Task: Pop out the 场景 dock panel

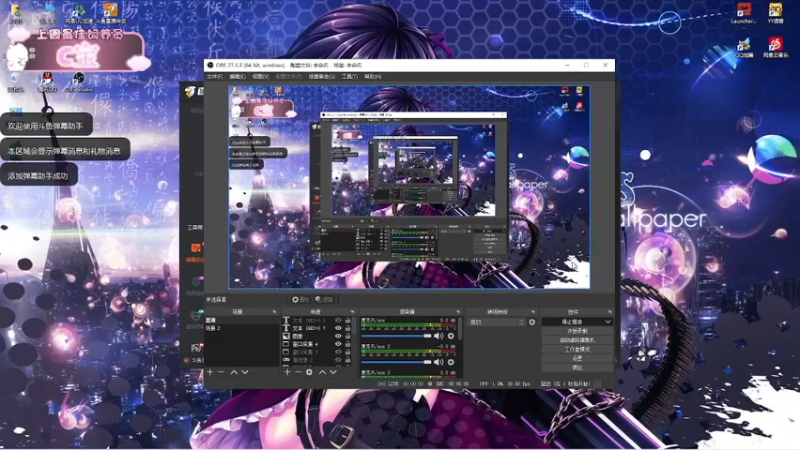Action: (274, 312)
